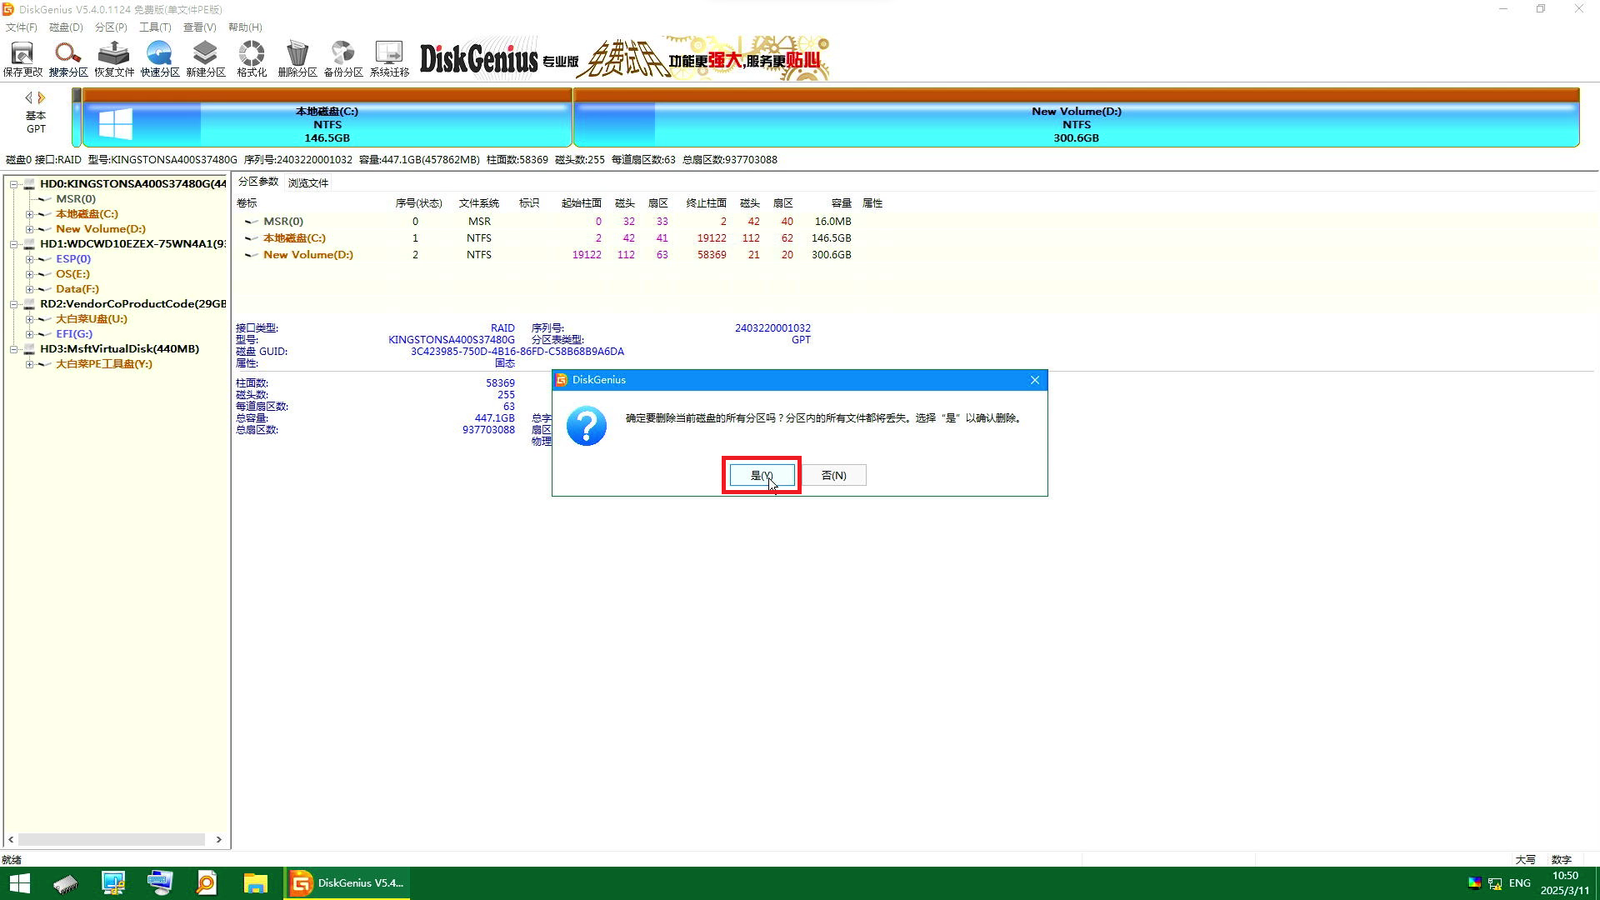Click the DiskGenius 专业版 promotional banner
This screenshot has width=1600, height=900.
pos(624,59)
